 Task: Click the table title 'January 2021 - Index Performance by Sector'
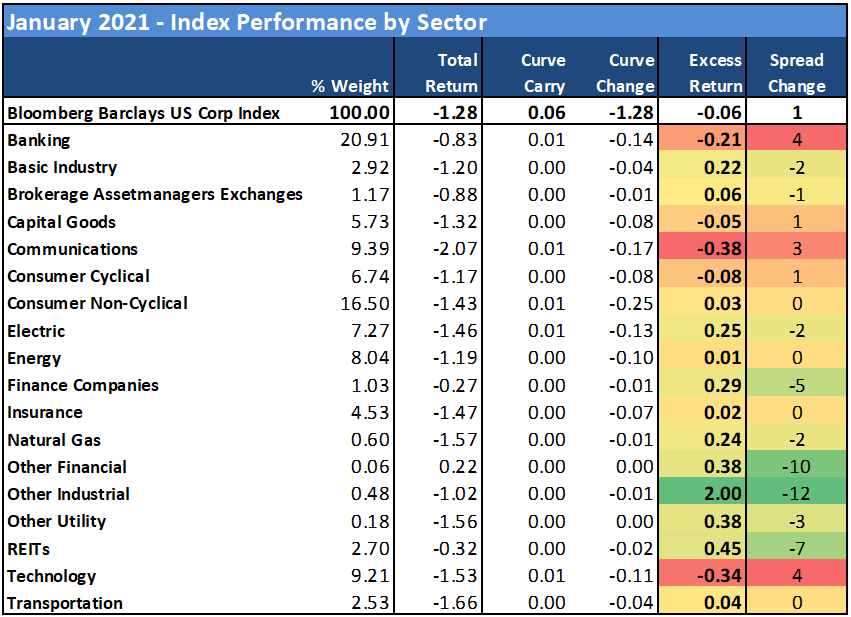coord(246,22)
